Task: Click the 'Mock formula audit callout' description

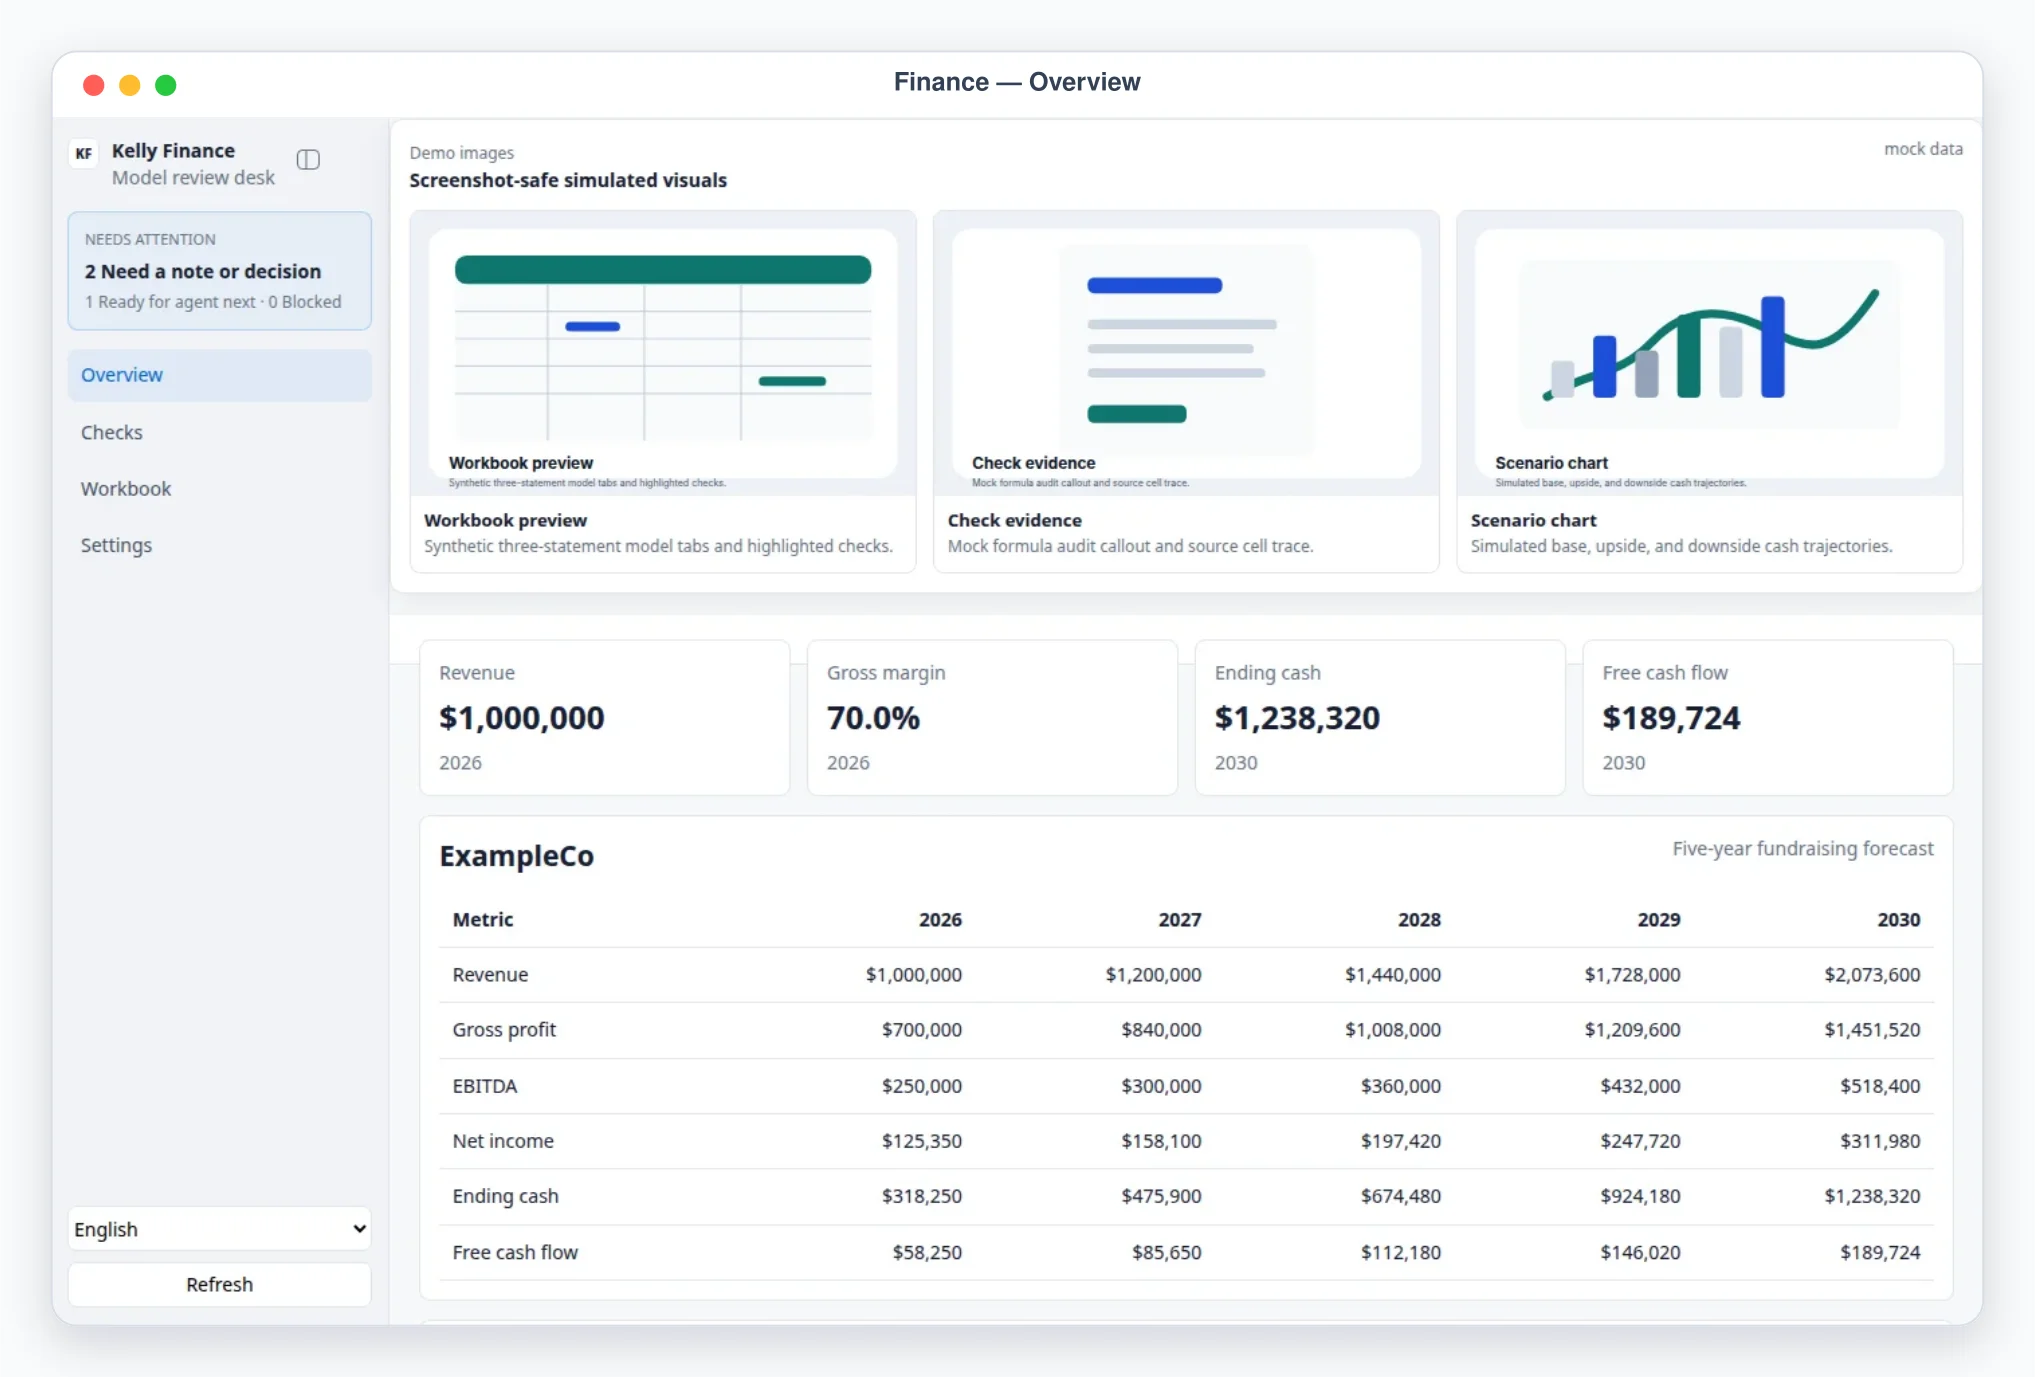Action: coord(1130,547)
